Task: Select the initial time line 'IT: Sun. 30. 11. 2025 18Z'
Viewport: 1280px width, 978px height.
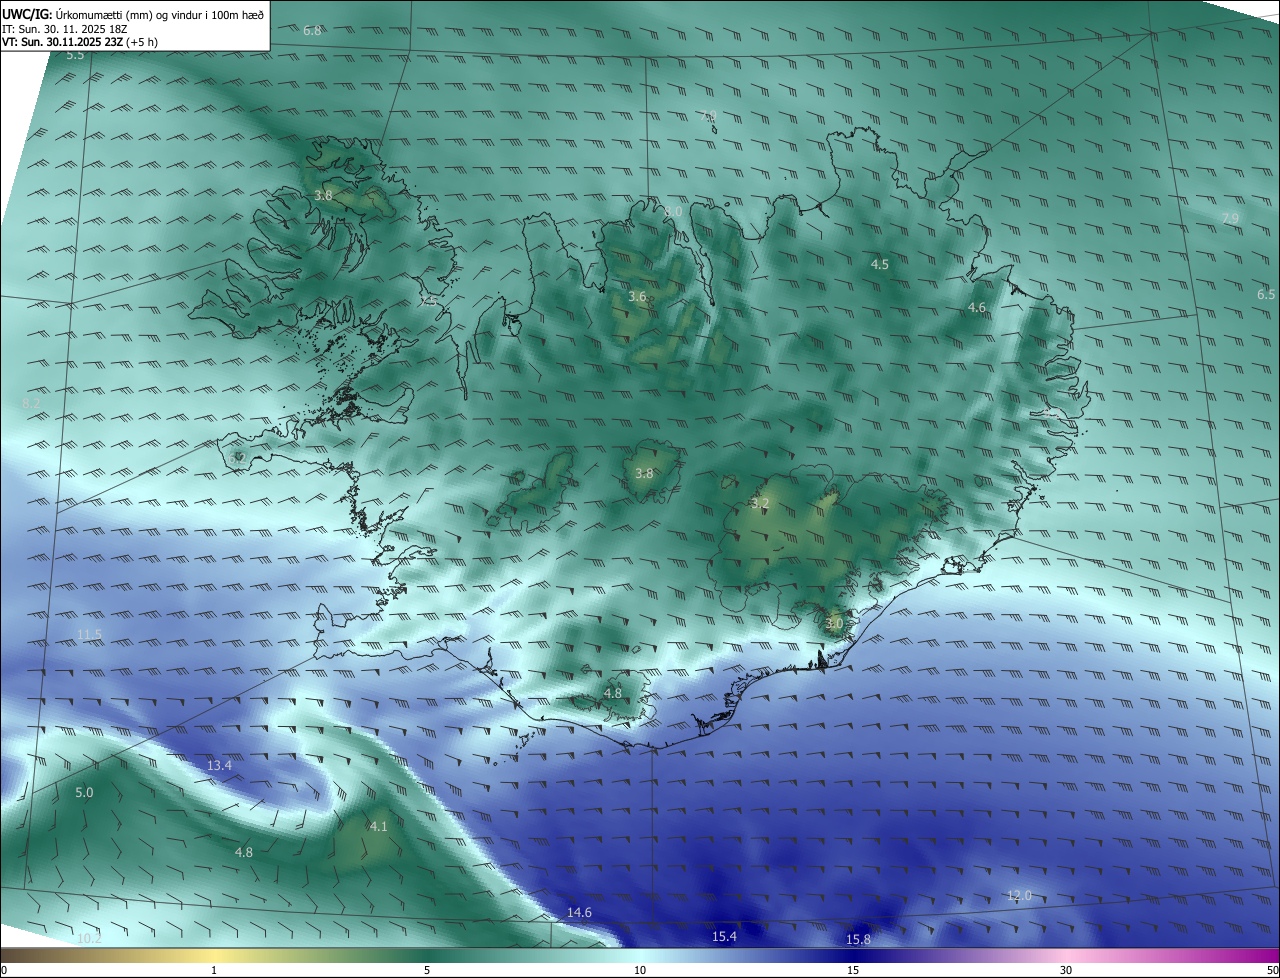Action: [x=65, y=29]
